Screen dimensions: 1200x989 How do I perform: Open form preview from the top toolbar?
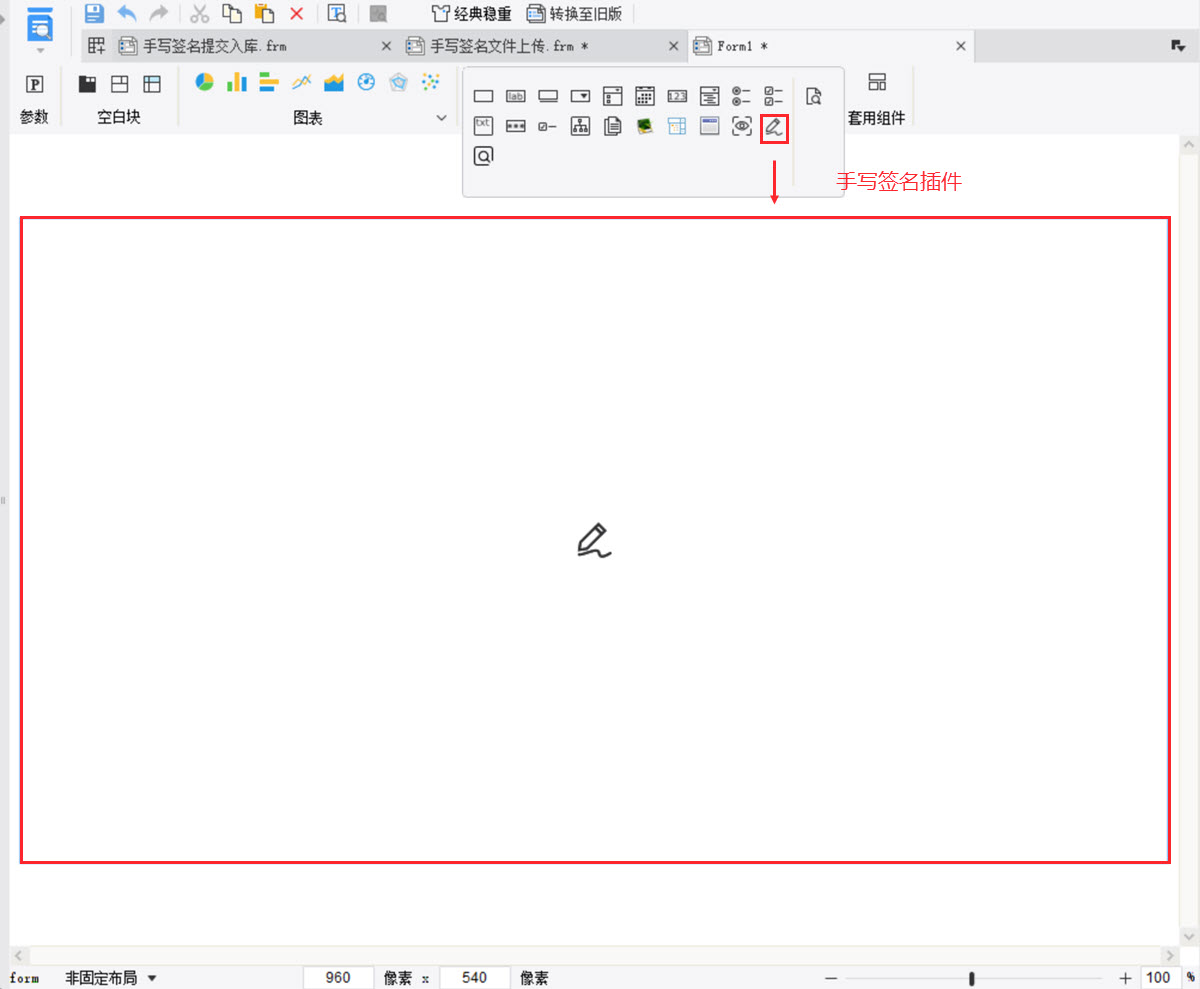[337, 13]
